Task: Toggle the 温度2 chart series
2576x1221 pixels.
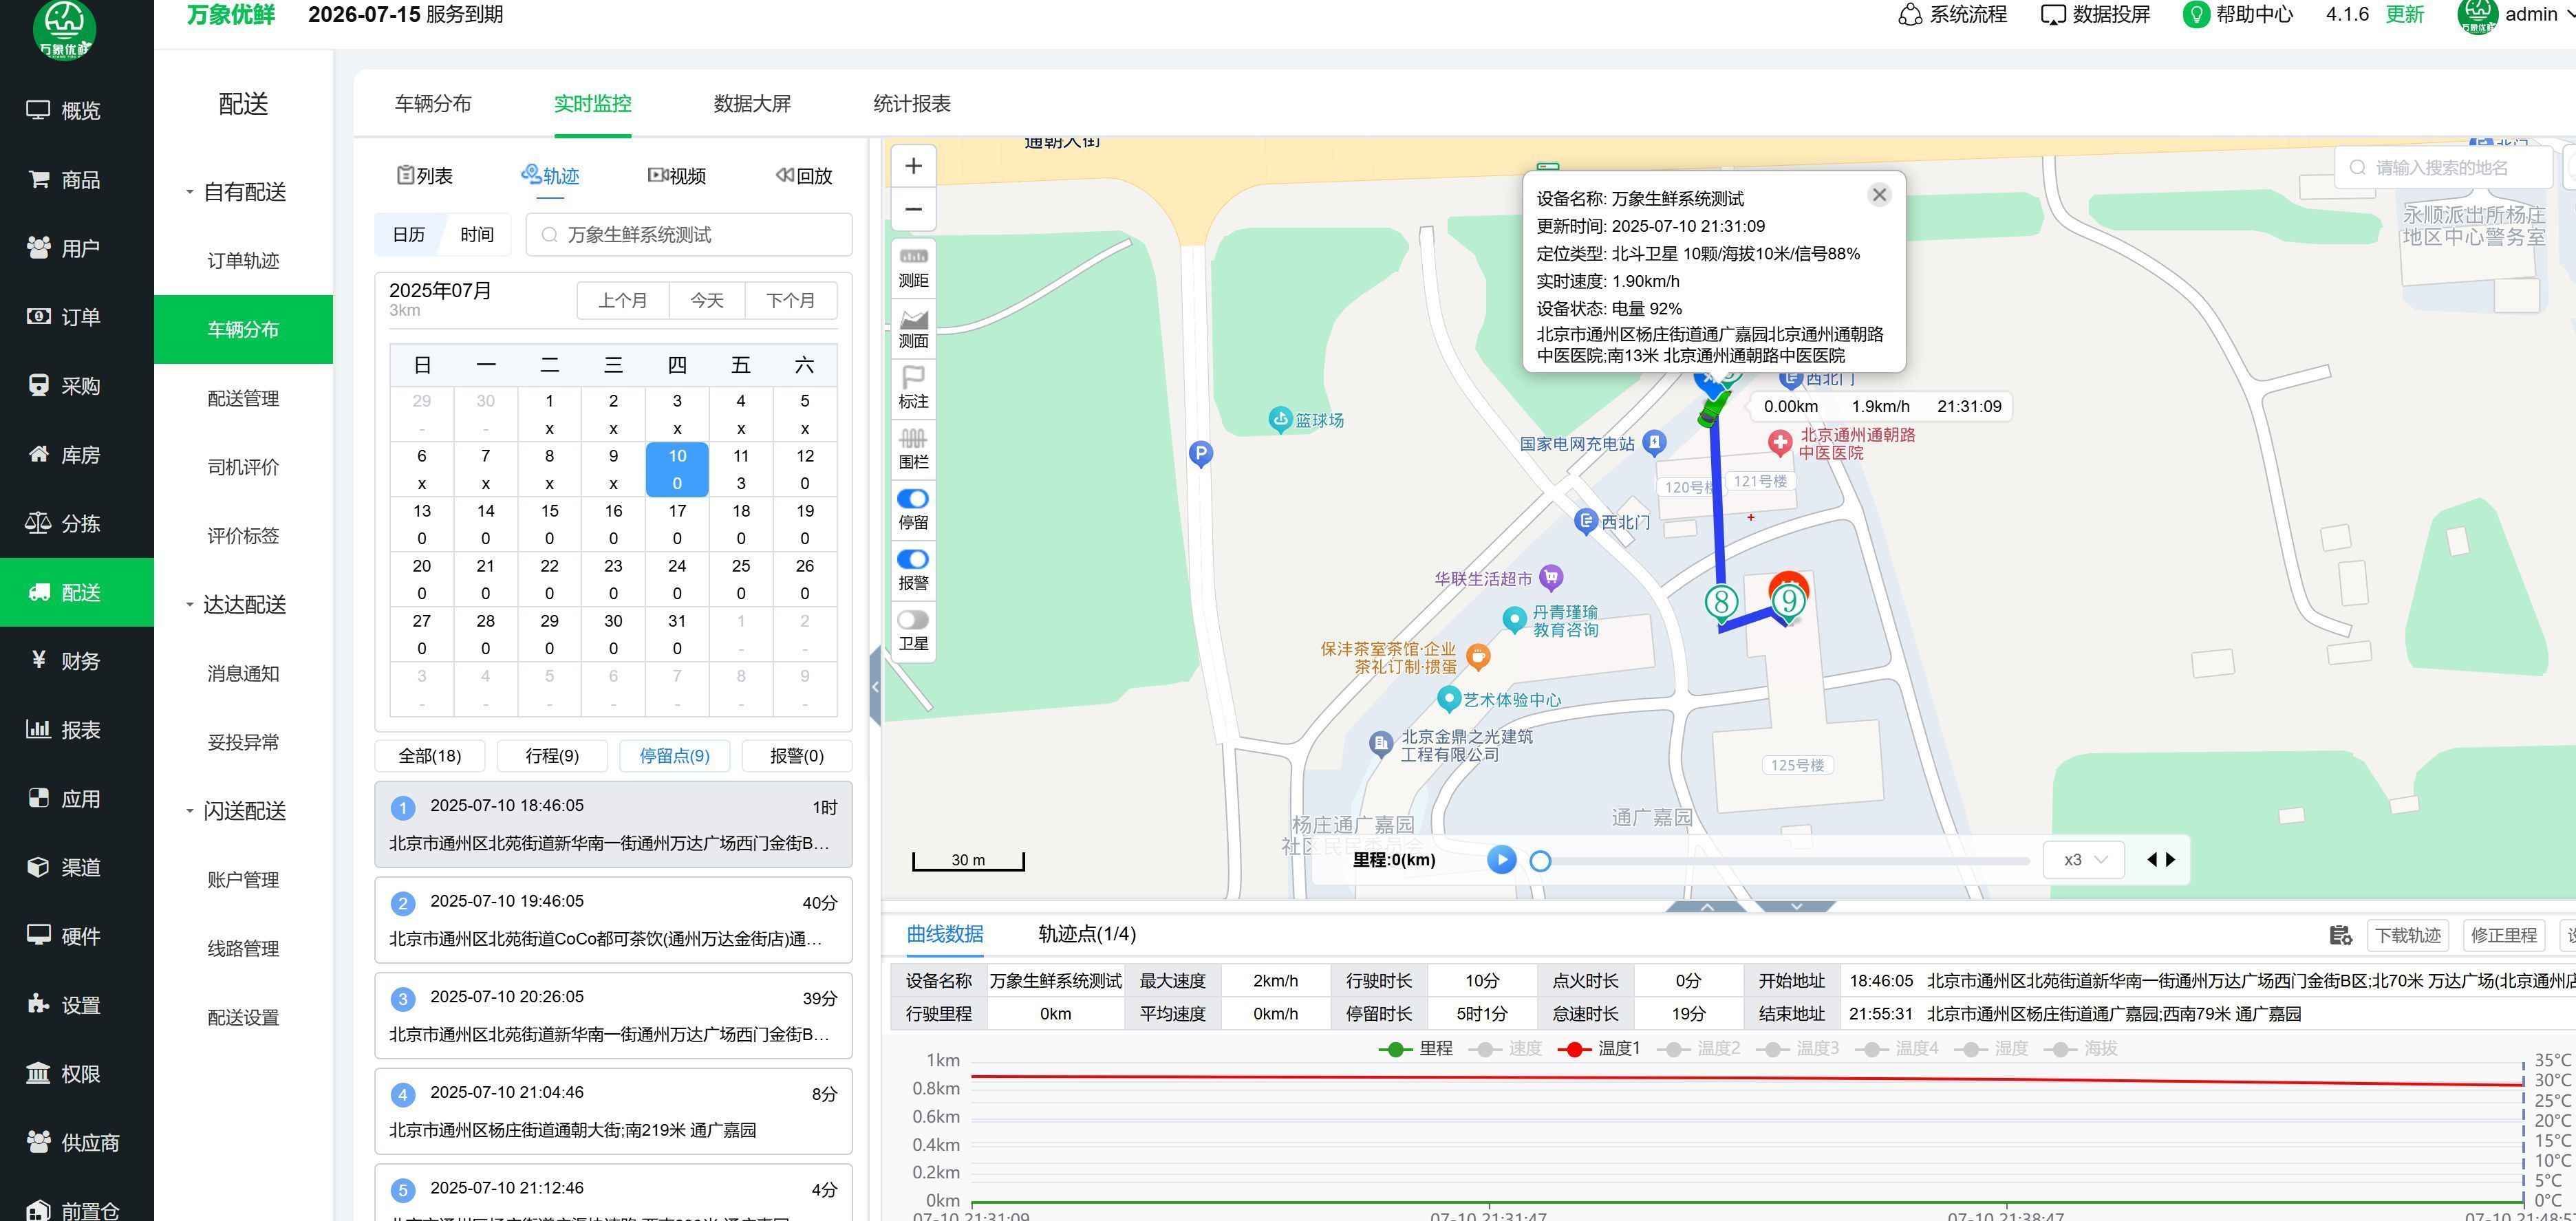Action: click(x=1698, y=1049)
